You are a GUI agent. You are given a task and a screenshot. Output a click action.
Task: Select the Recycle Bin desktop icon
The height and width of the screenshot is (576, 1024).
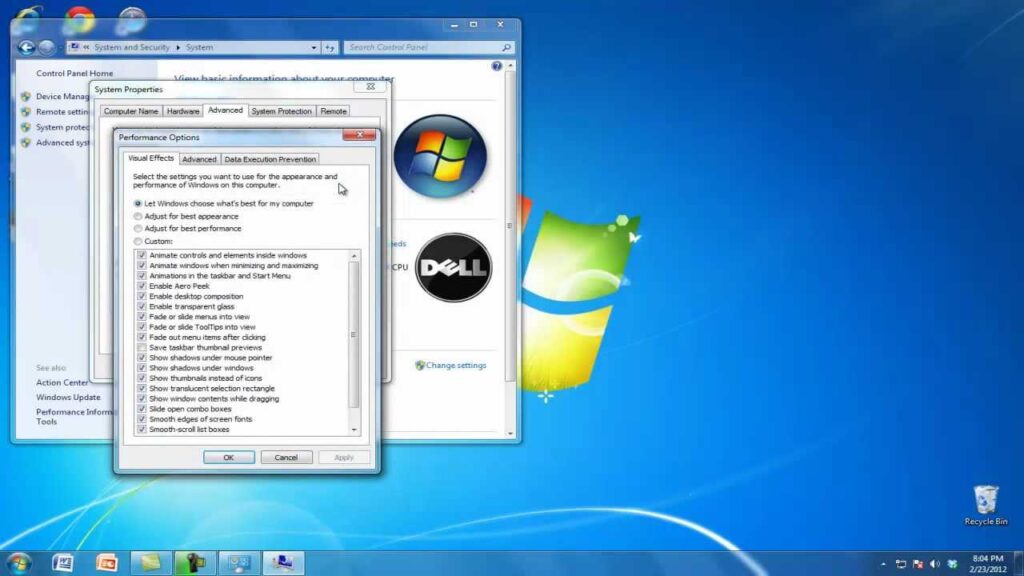tap(985, 505)
